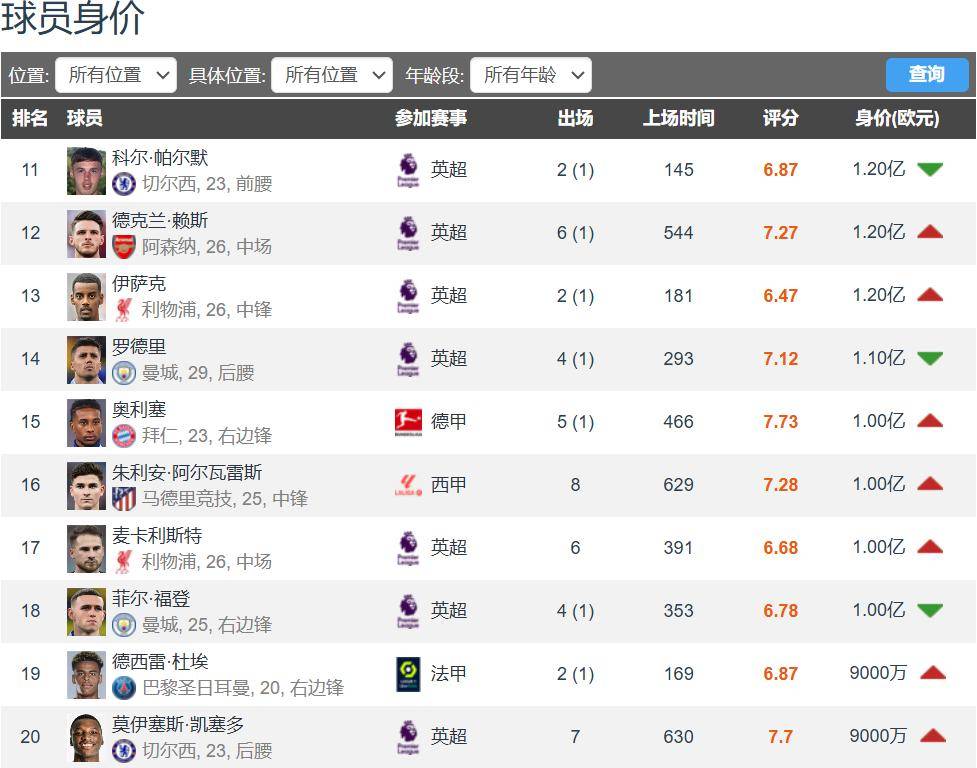Click the red up arrow beside 莫伊塞斯·凯塞多's 9000万
977x768 pixels.
click(931, 737)
